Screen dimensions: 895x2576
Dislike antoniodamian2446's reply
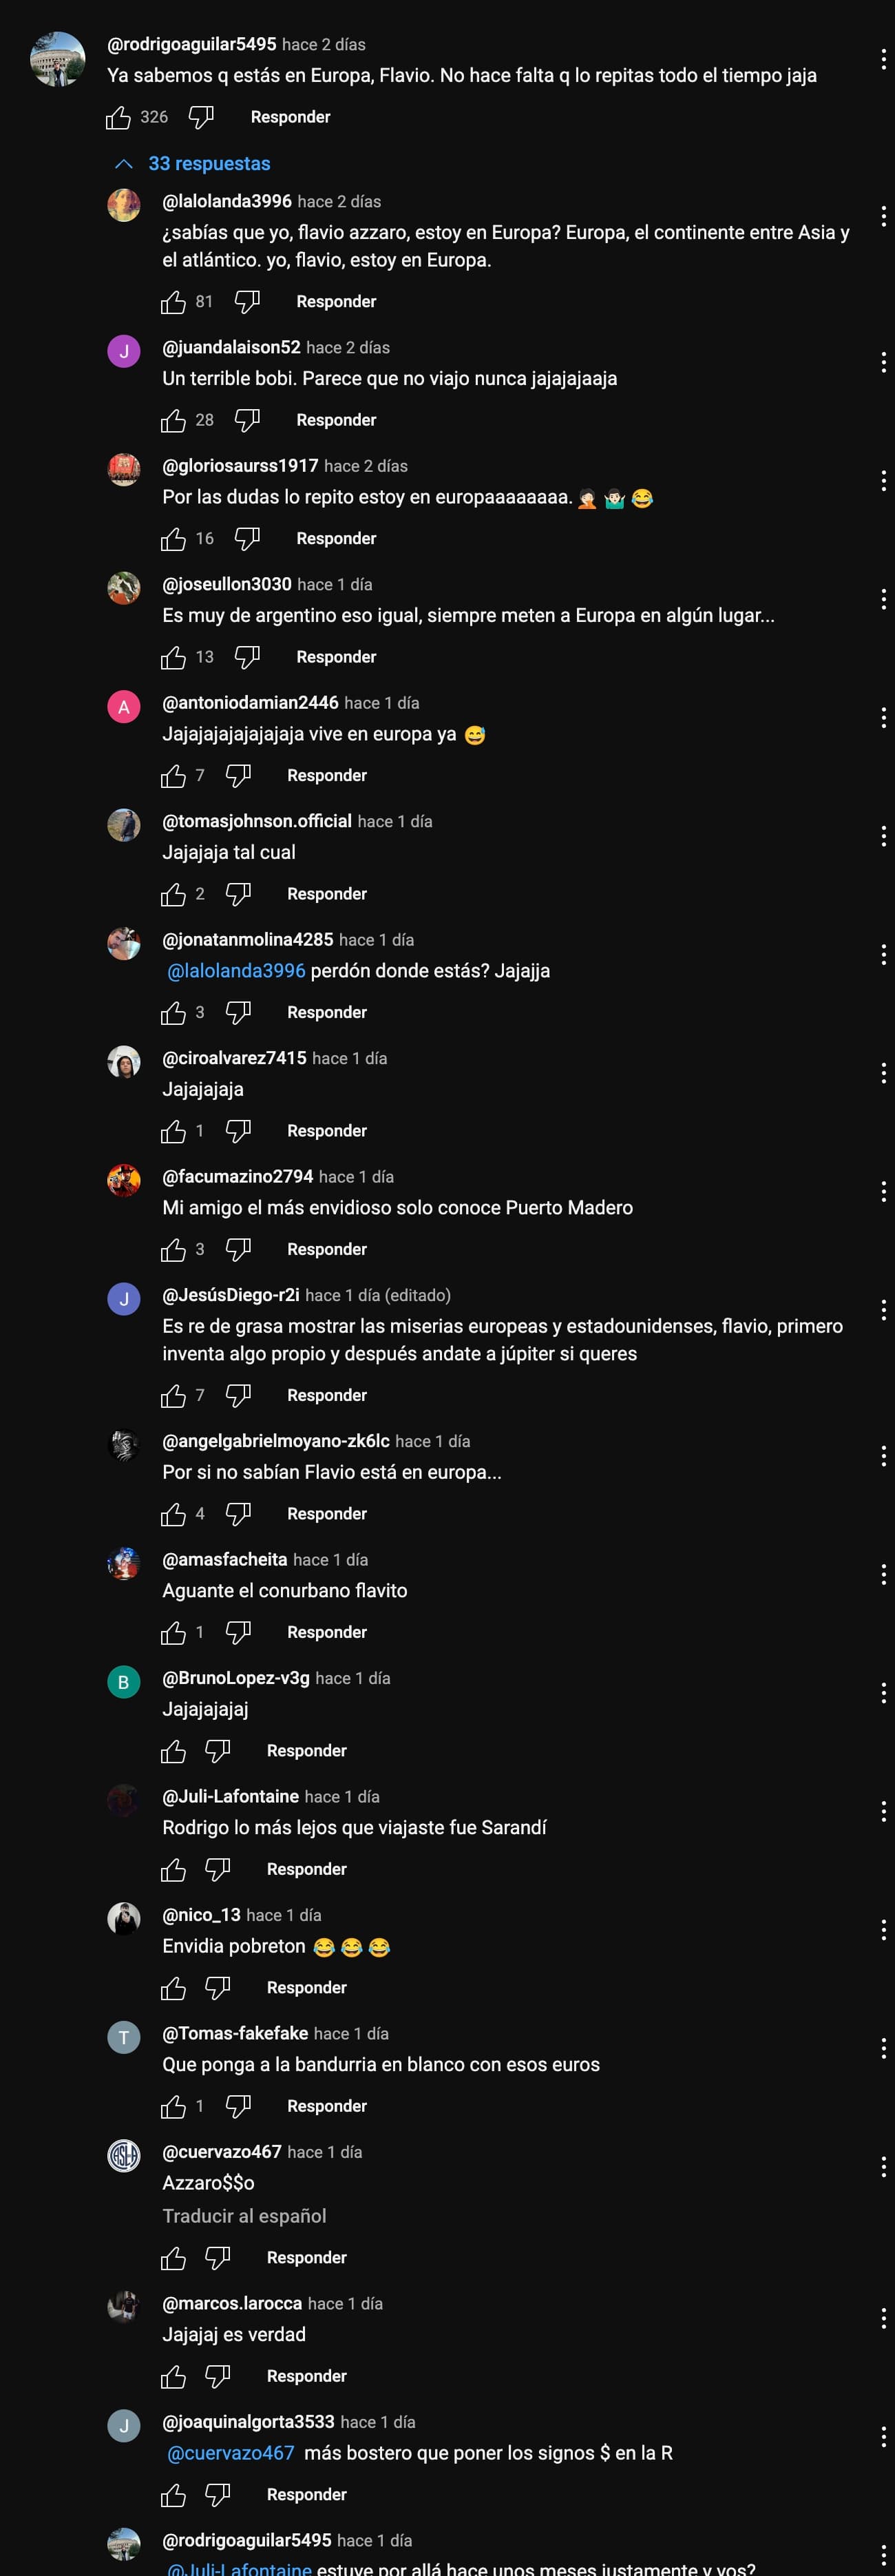(238, 776)
